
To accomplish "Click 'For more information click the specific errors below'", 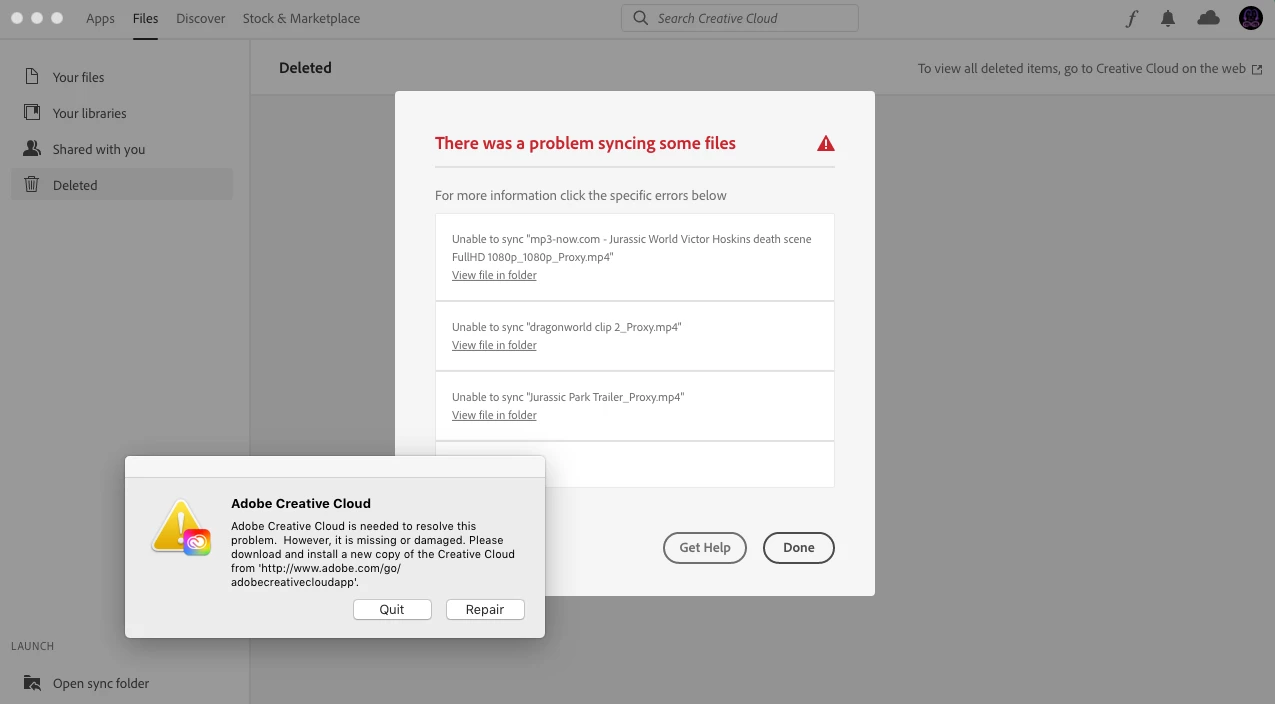I will pyautogui.click(x=581, y=195).
